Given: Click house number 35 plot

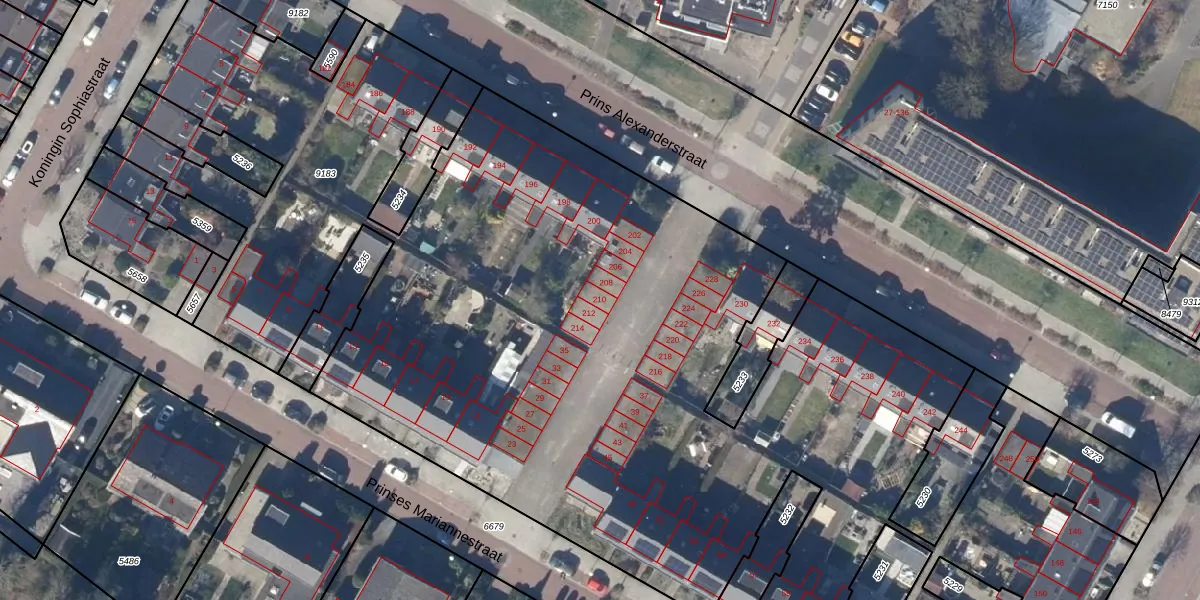Looking at the screenshot, I should click(565, 351).
